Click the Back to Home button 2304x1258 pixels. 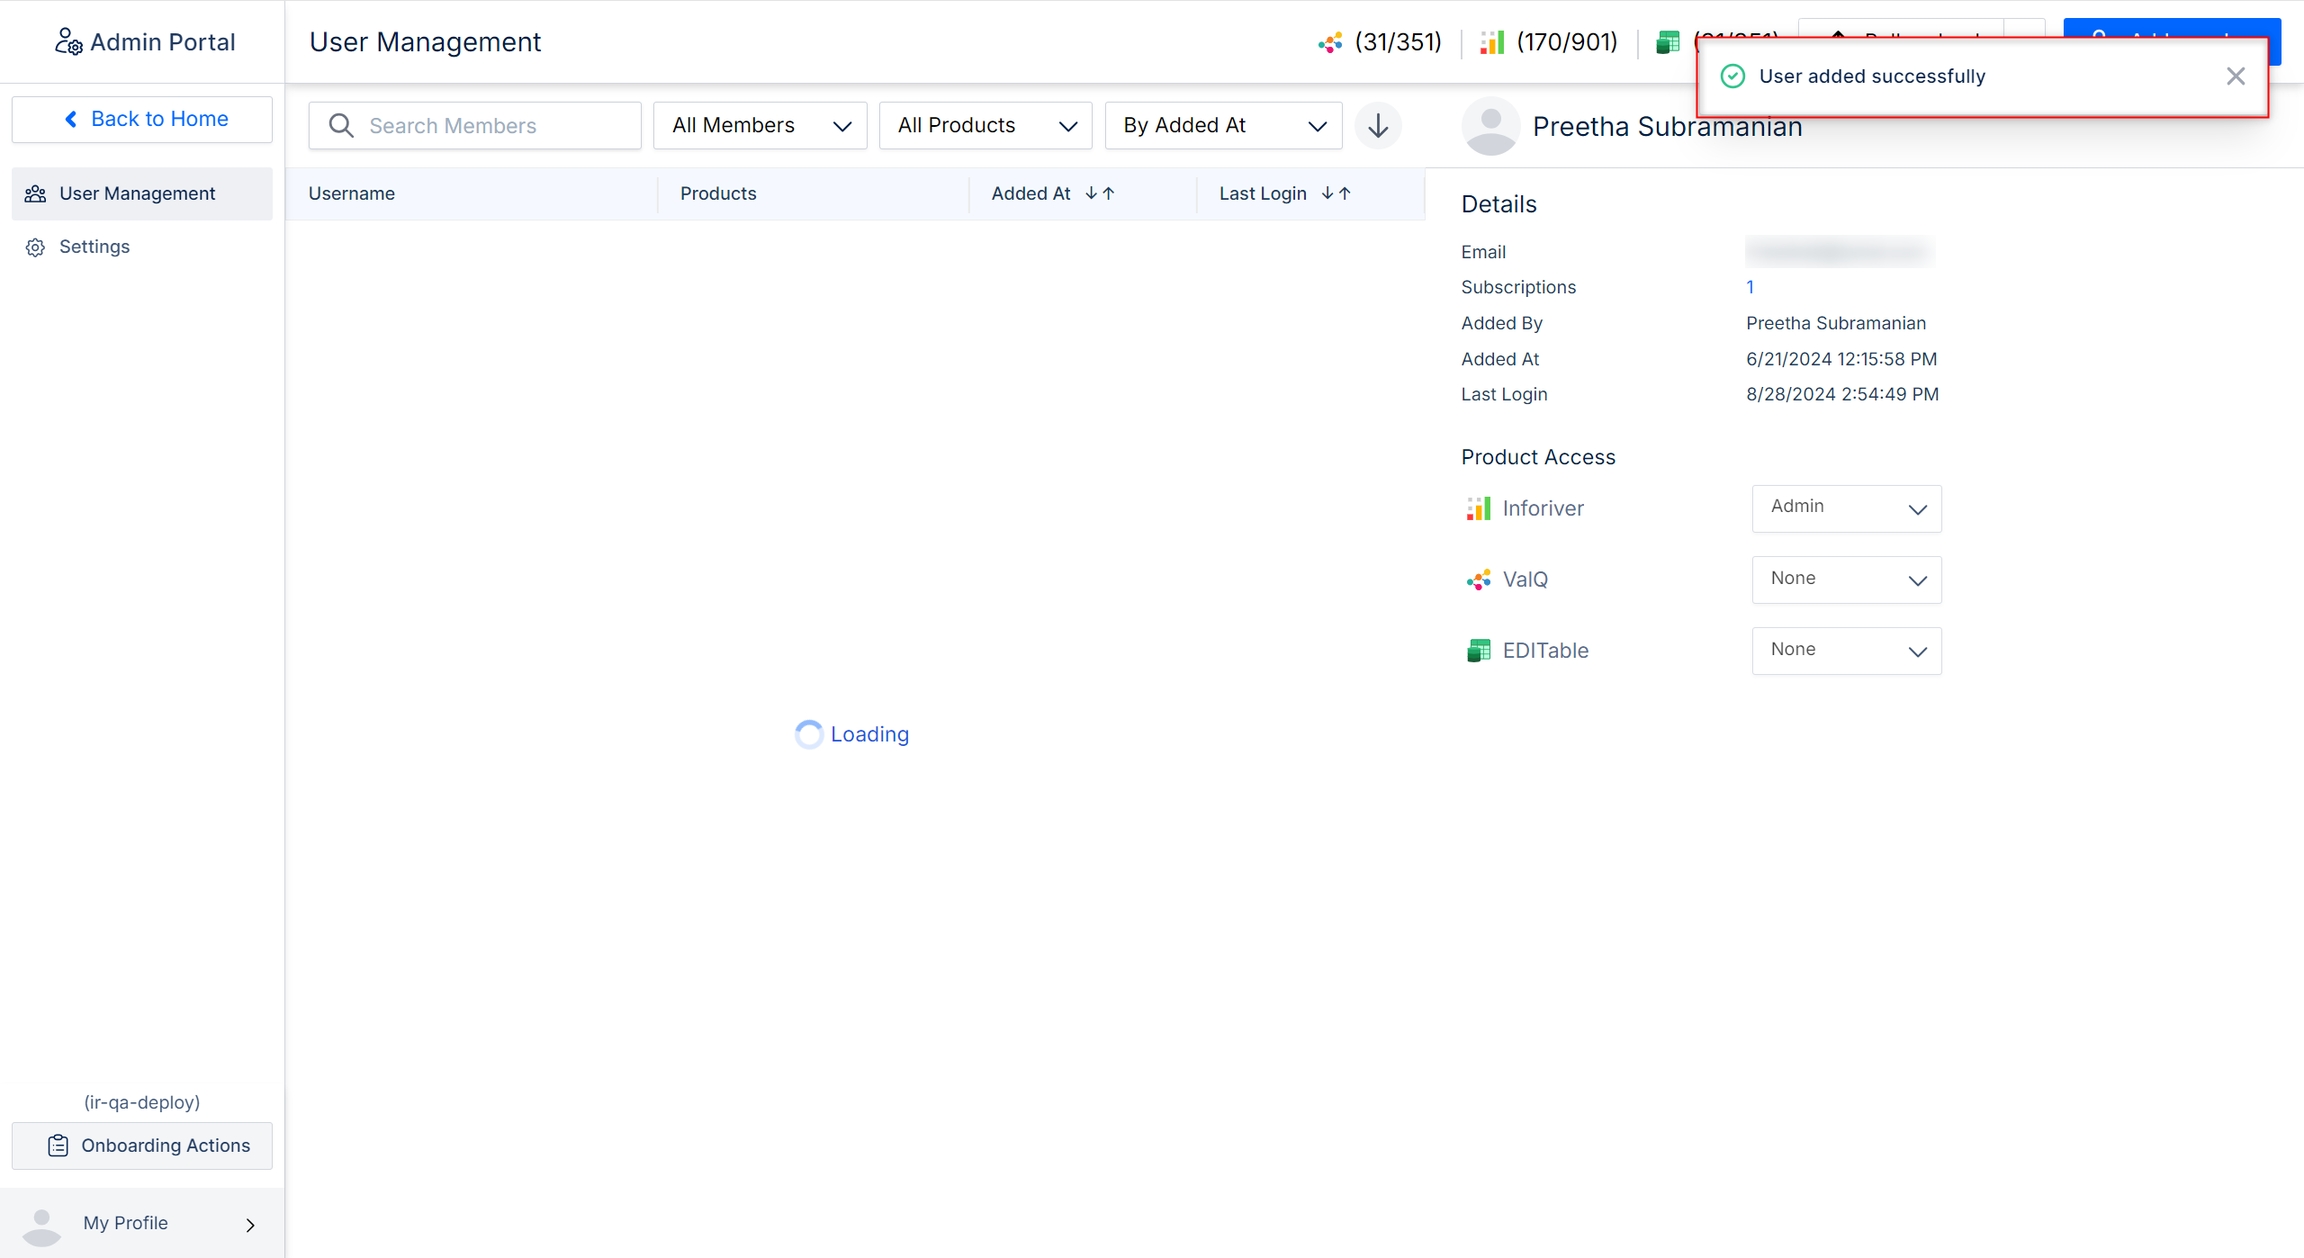point(142,119)
